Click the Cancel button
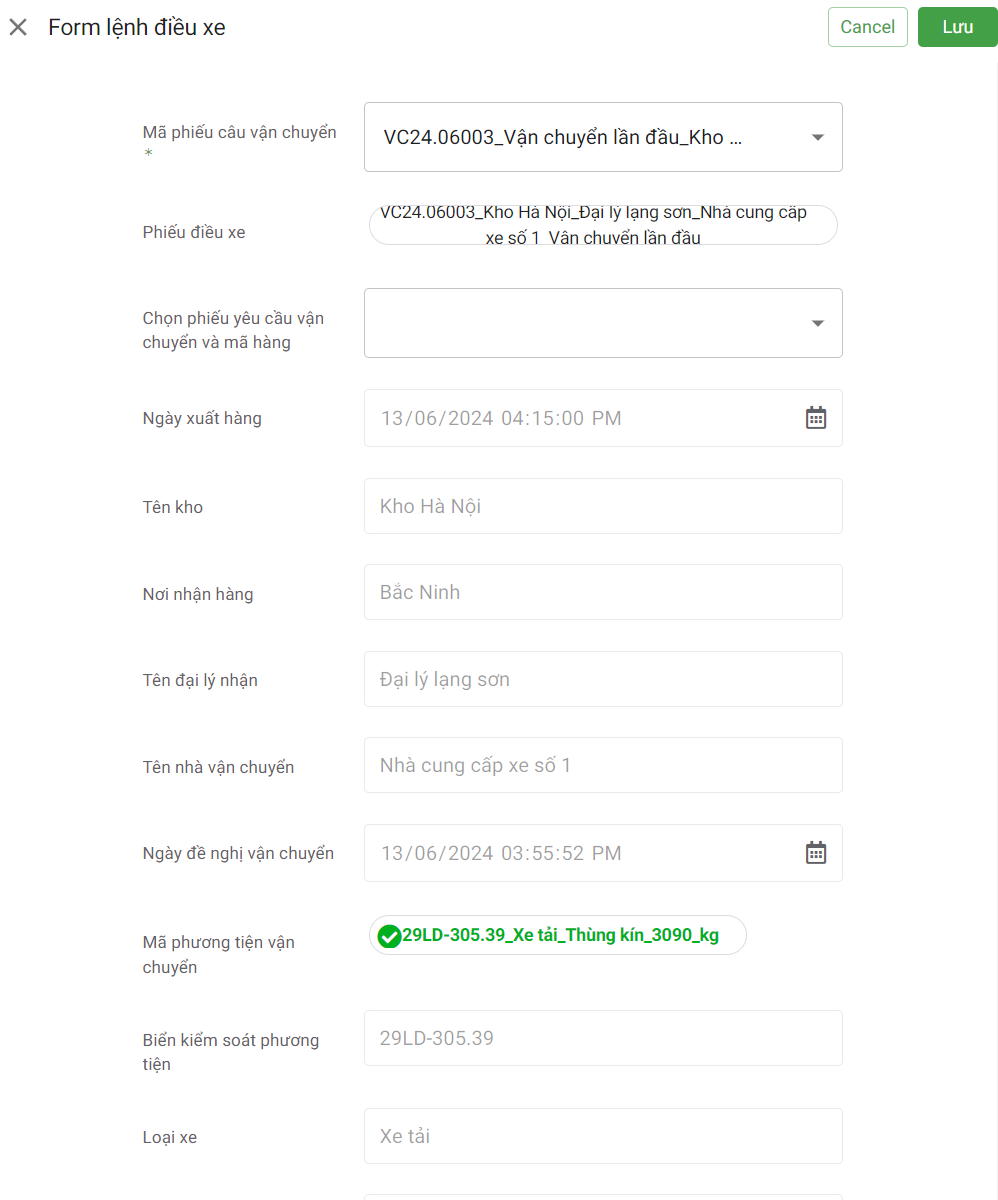 [867, 27]
